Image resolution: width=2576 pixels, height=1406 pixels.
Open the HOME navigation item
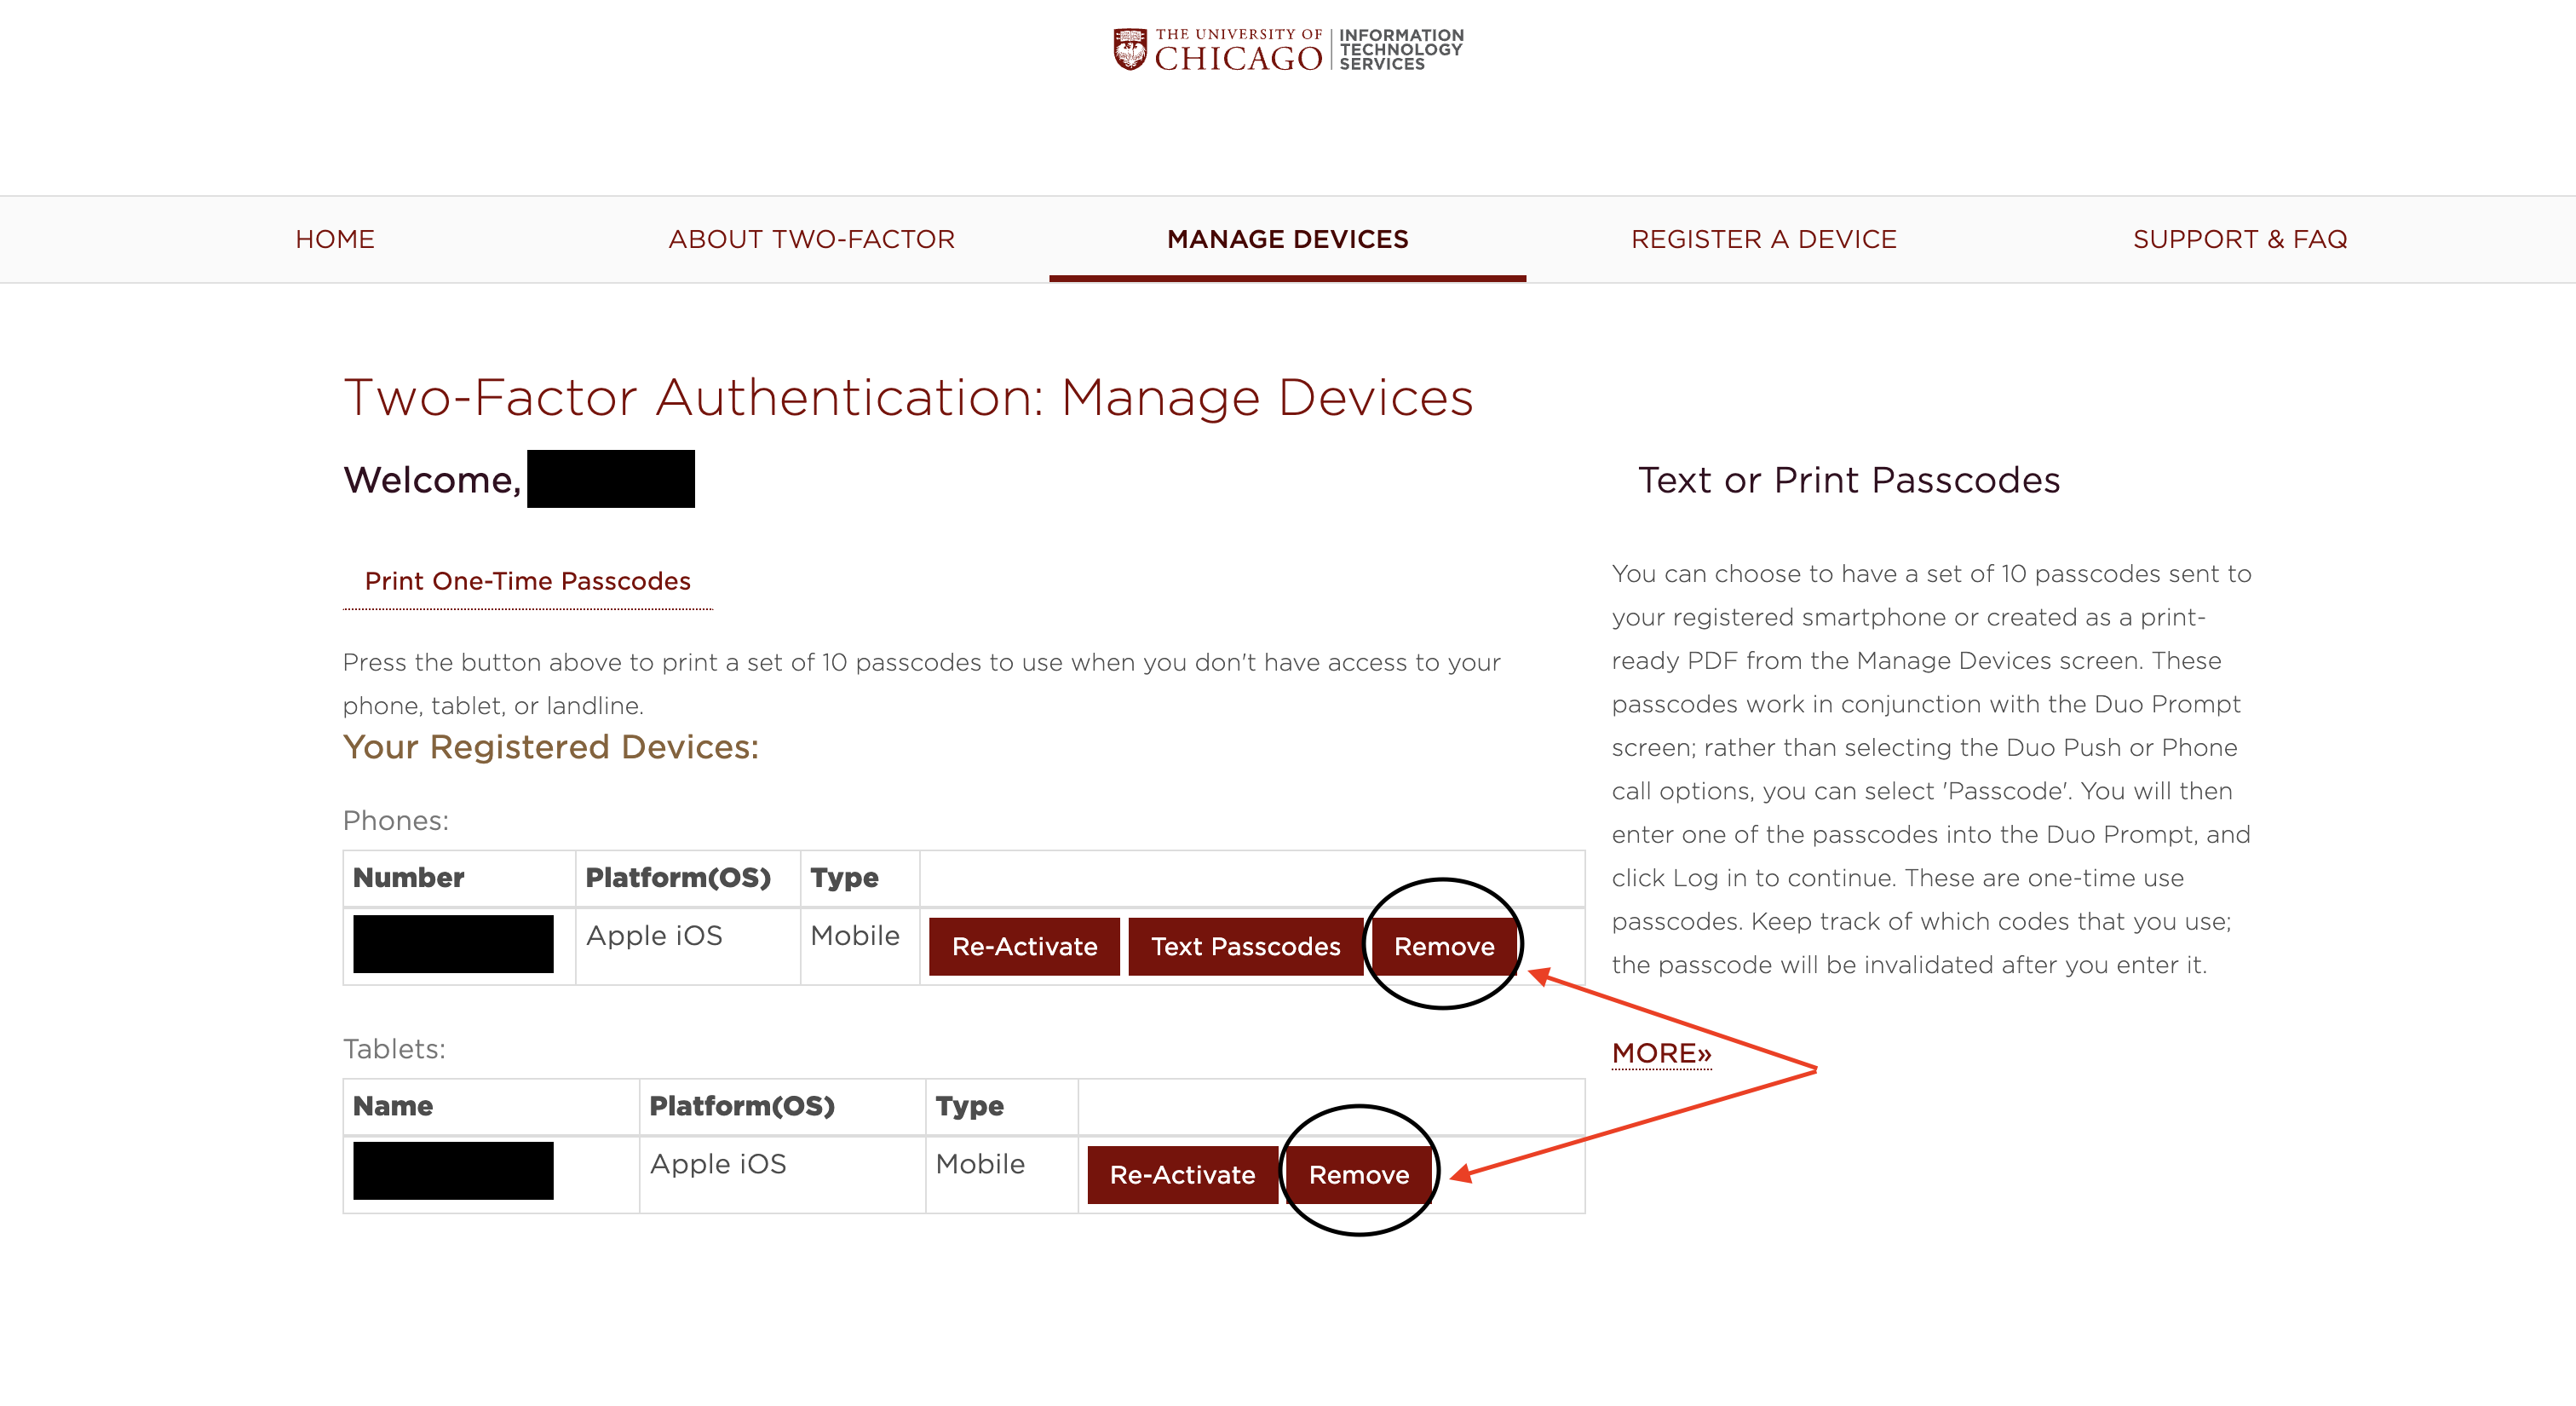334,239
